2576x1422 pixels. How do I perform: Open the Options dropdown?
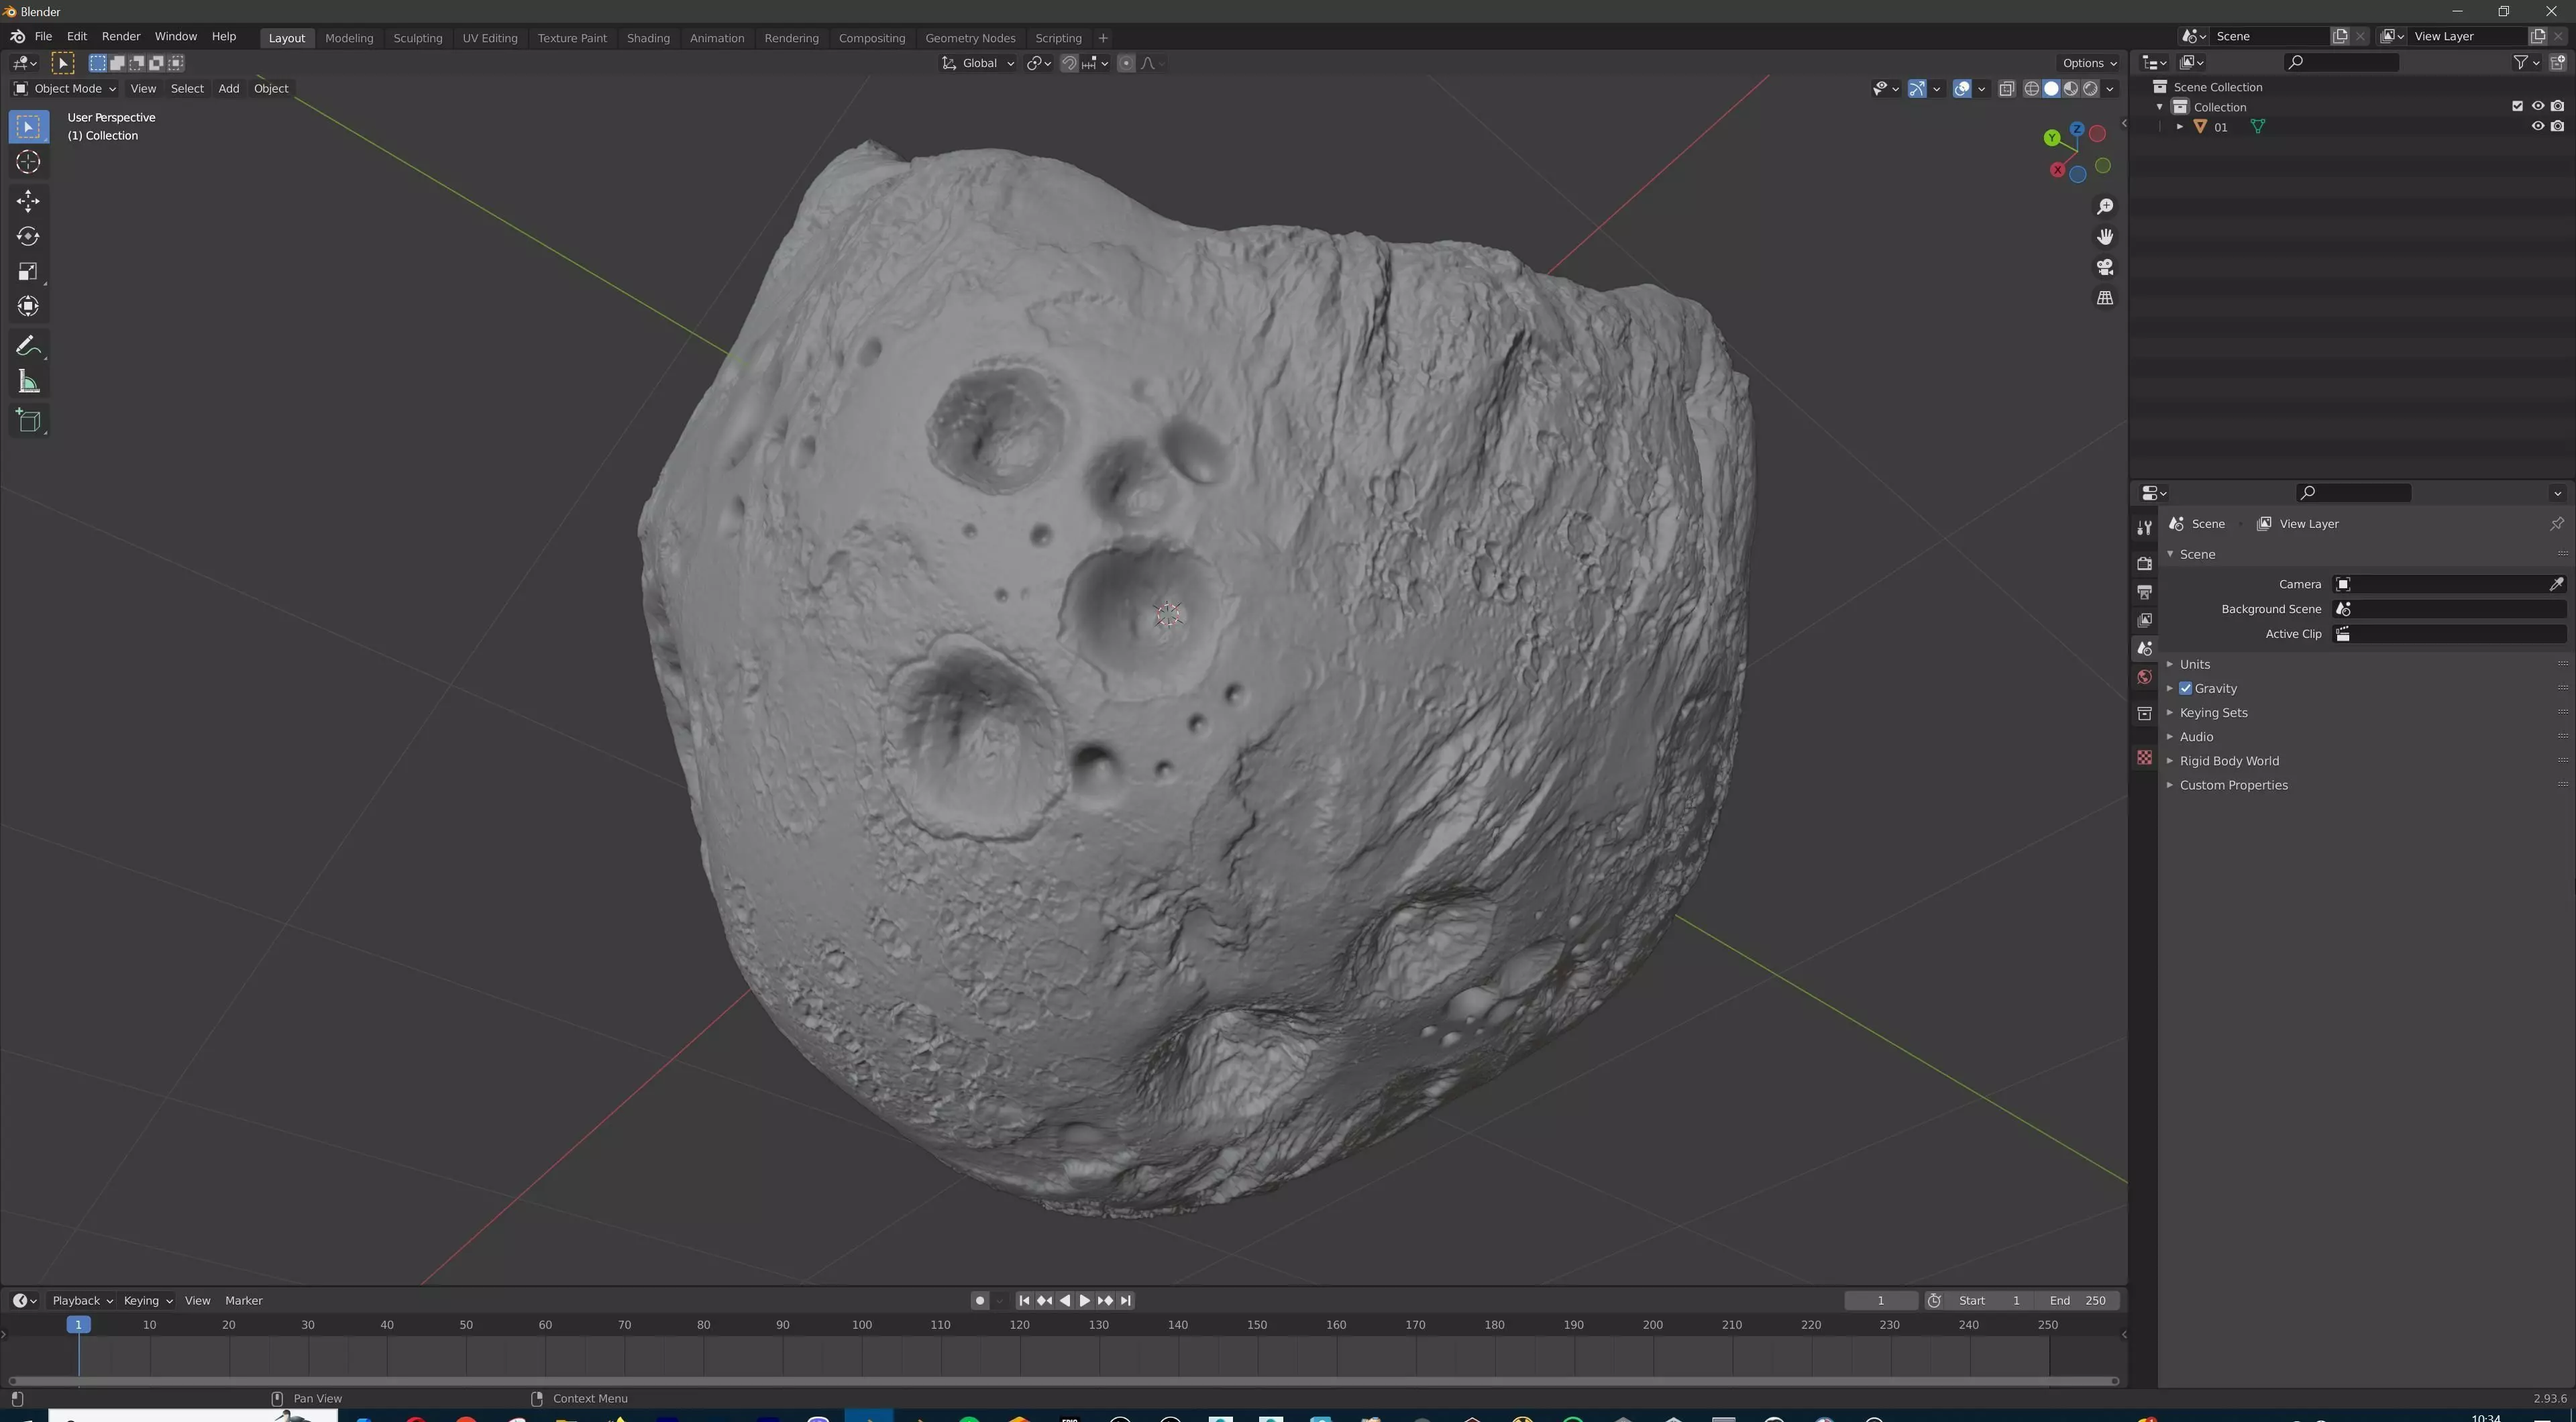(x=2089, y=63)
